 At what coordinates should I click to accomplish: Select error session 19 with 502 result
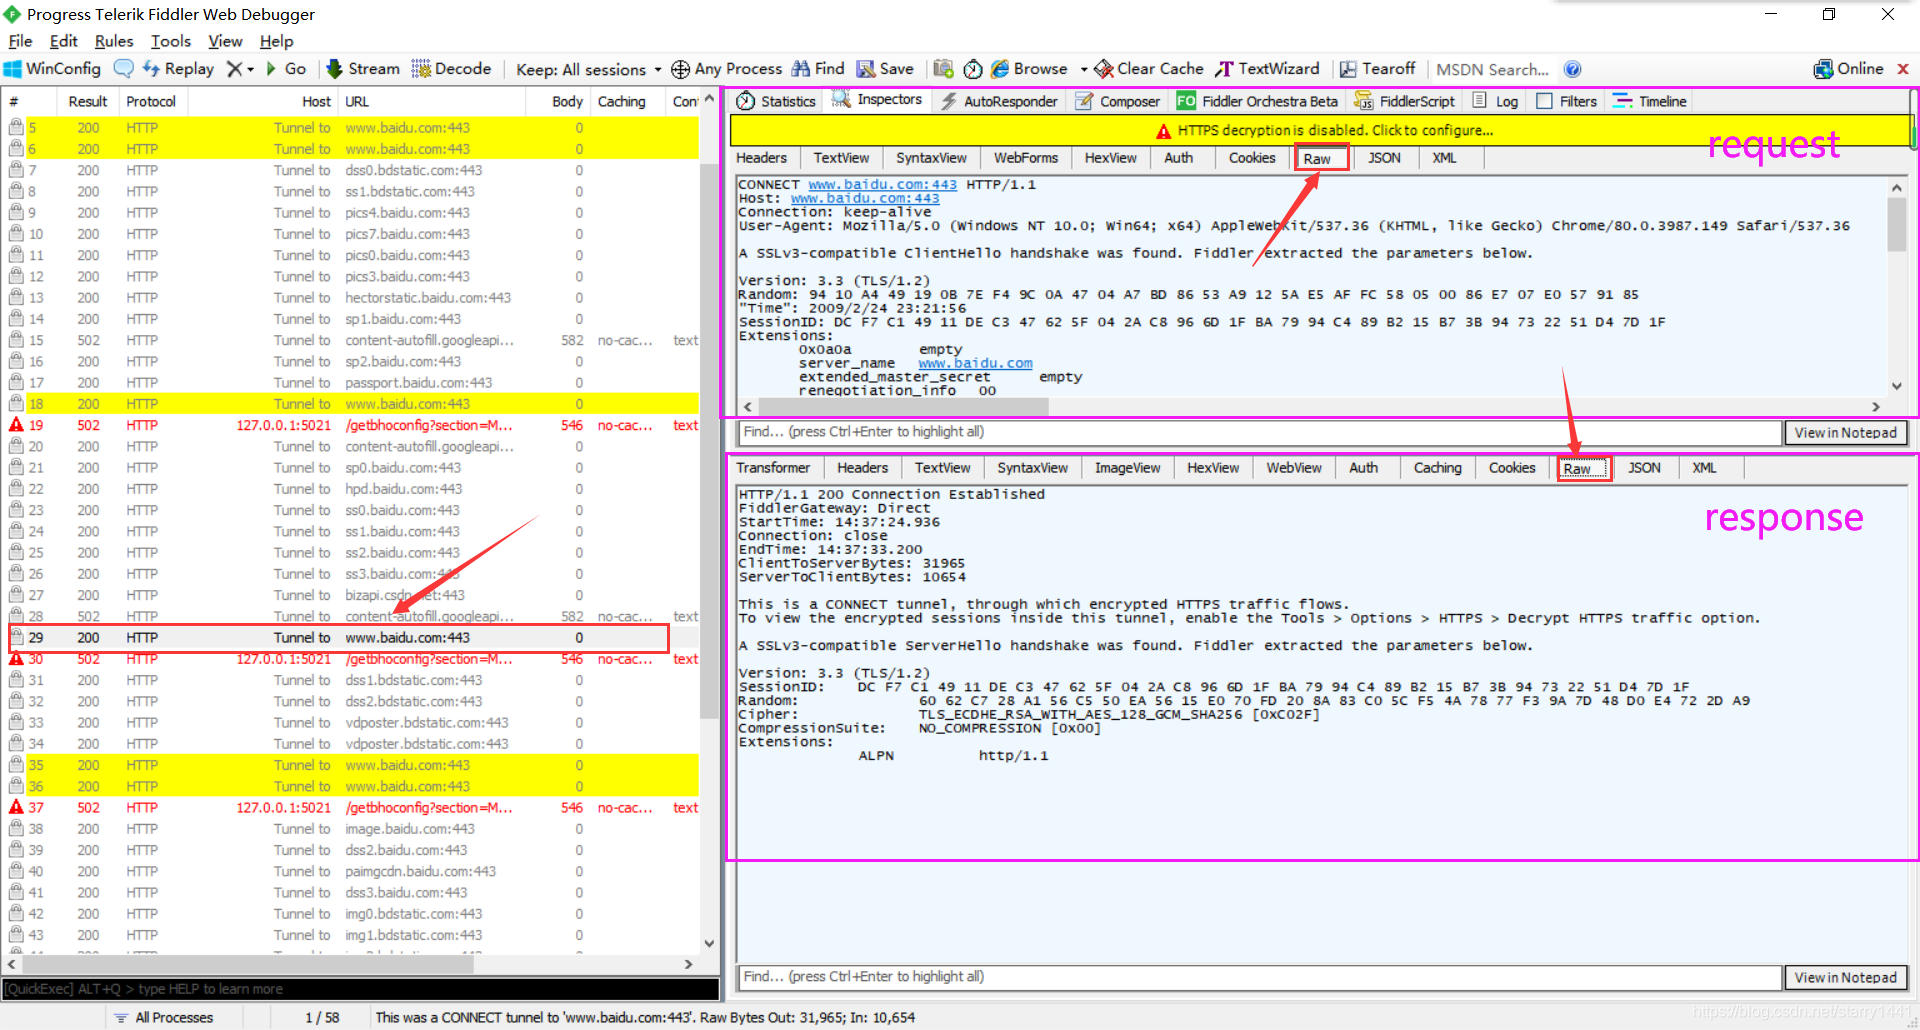click(352, 425)
